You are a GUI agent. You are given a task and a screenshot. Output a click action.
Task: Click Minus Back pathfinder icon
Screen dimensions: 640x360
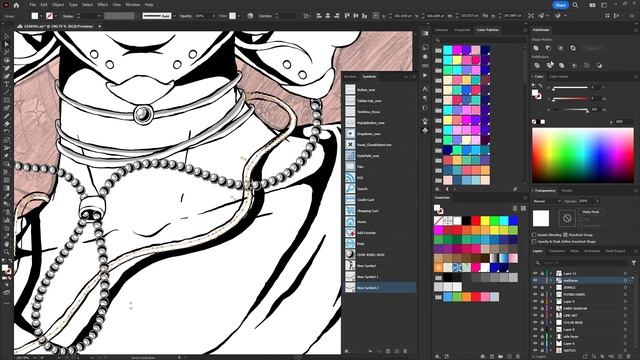(599, 65)
